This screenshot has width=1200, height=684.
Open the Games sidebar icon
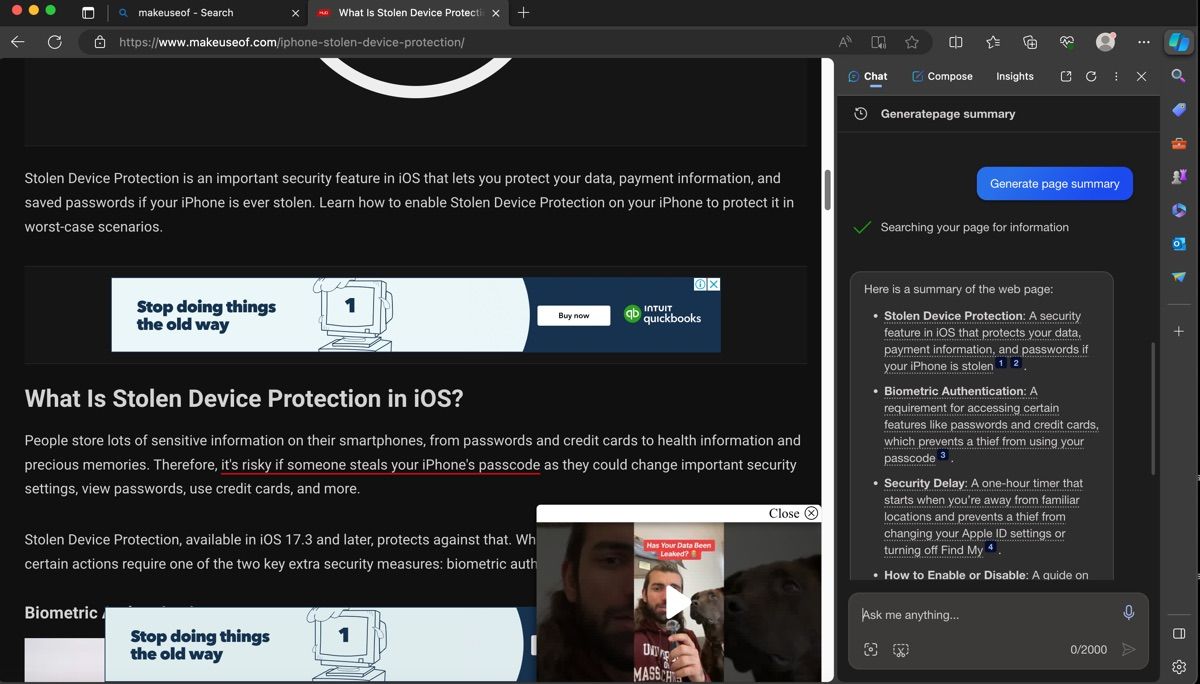tap(1178, 176)
